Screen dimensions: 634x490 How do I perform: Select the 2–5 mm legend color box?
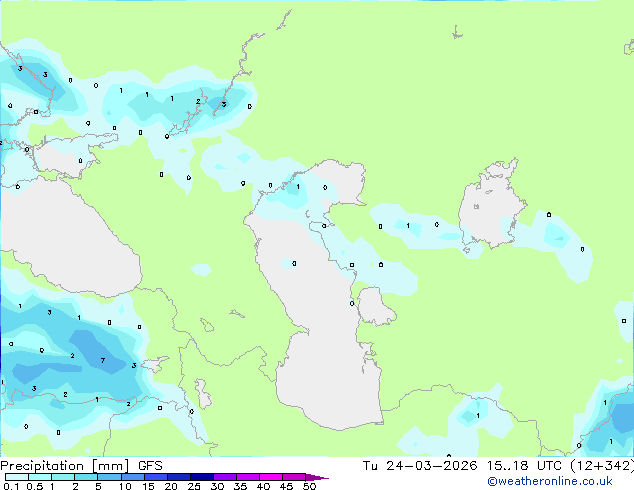(x=86, y=477)
